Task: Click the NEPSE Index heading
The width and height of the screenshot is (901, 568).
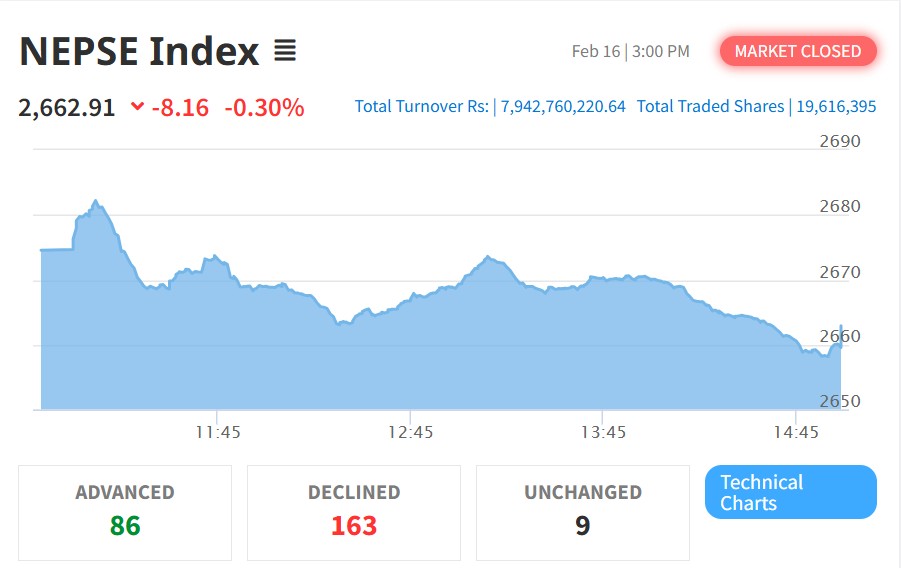Action: tap(139, 51)
